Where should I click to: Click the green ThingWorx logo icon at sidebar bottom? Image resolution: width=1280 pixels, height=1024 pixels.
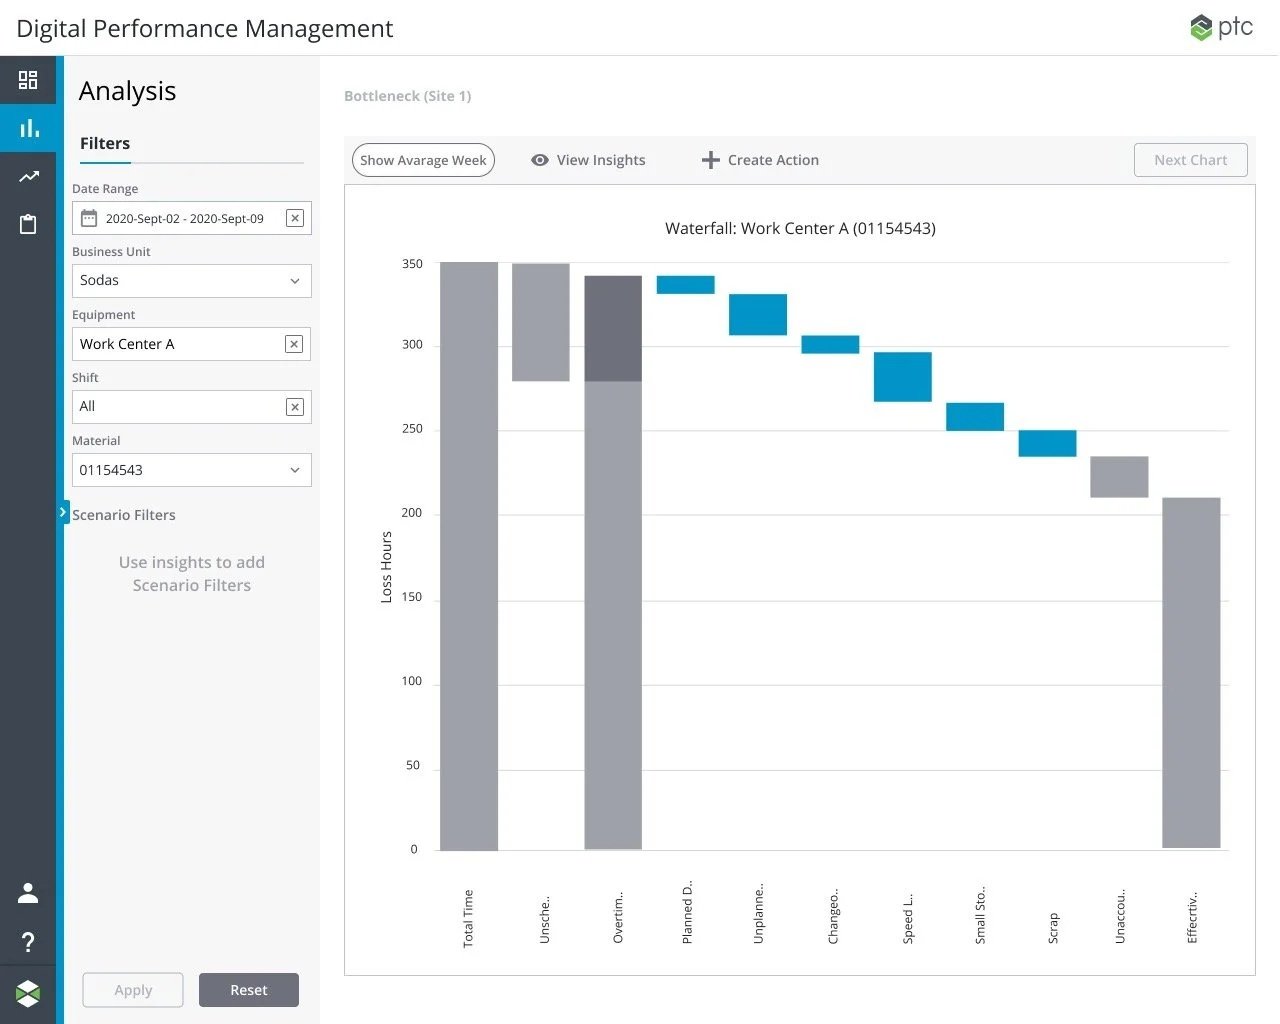click(x=28, y=993)
